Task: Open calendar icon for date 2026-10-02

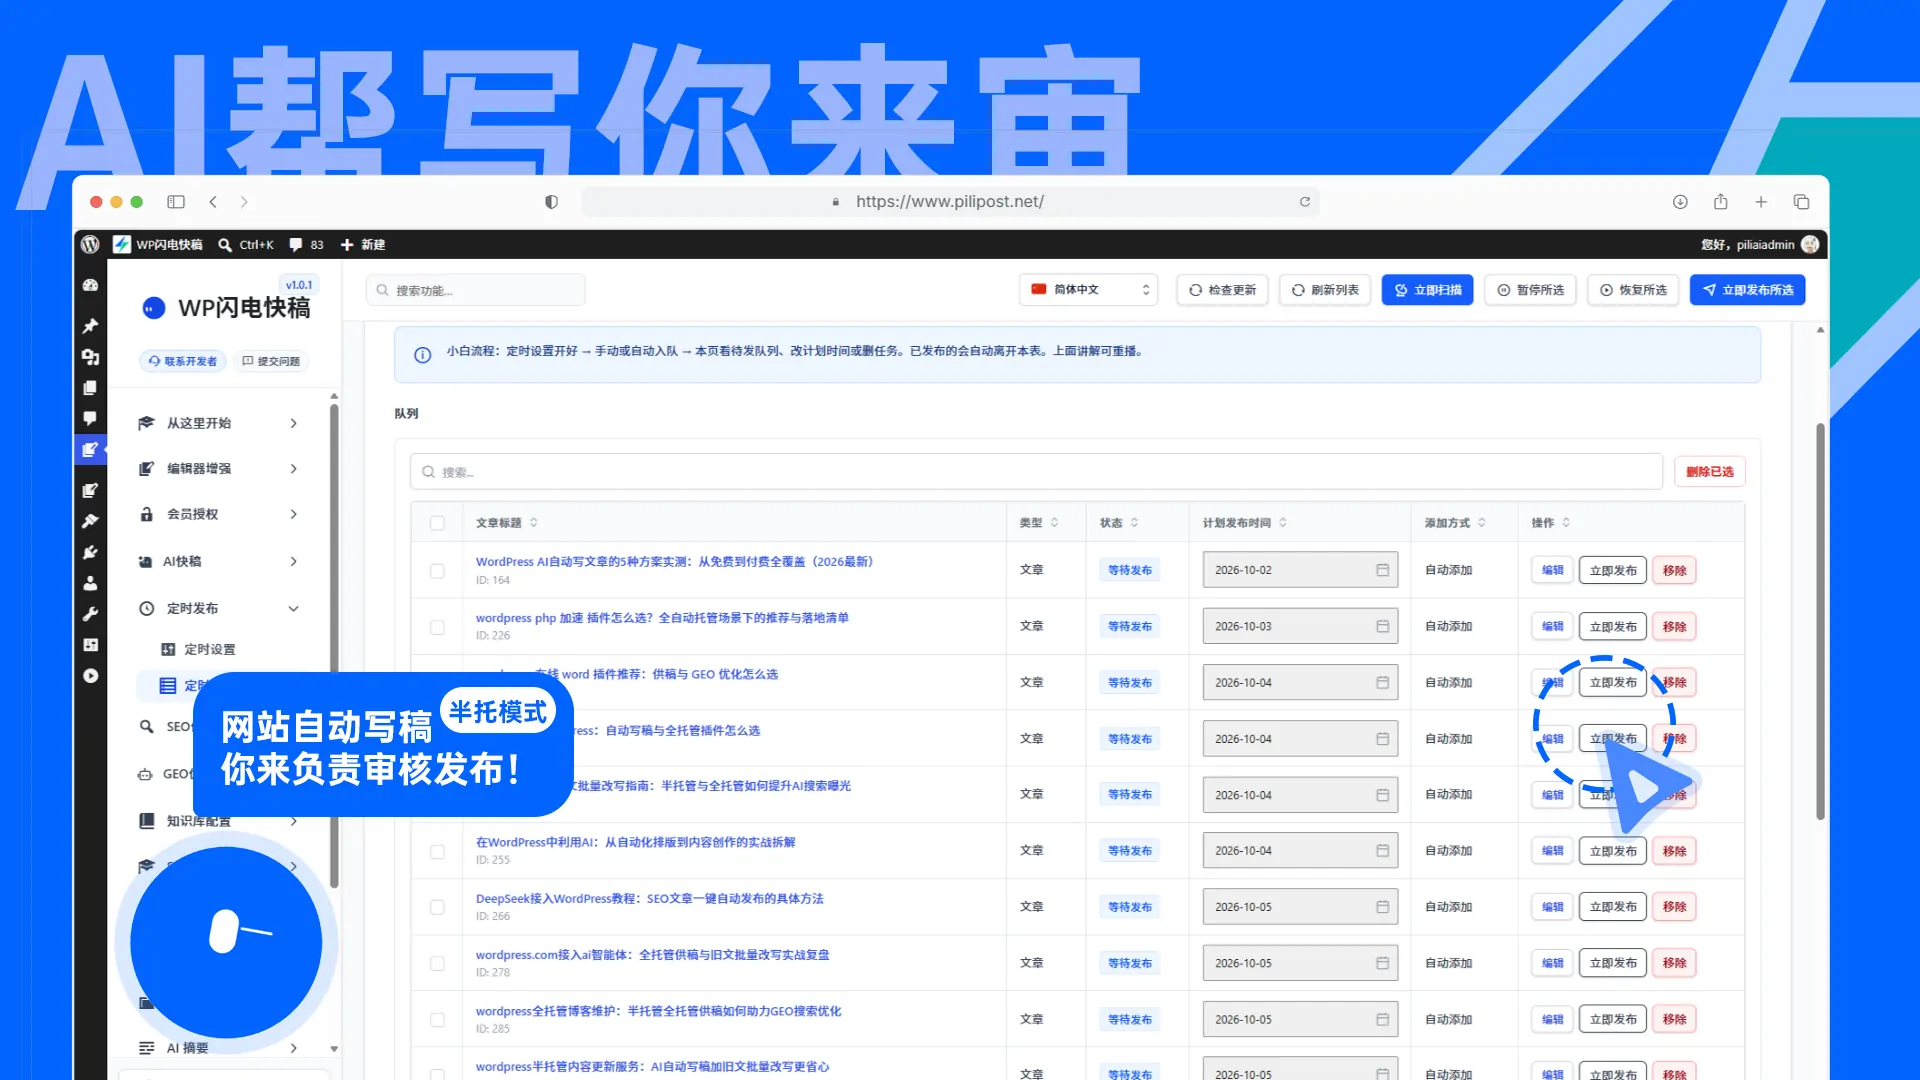Action: [1382, 570]
